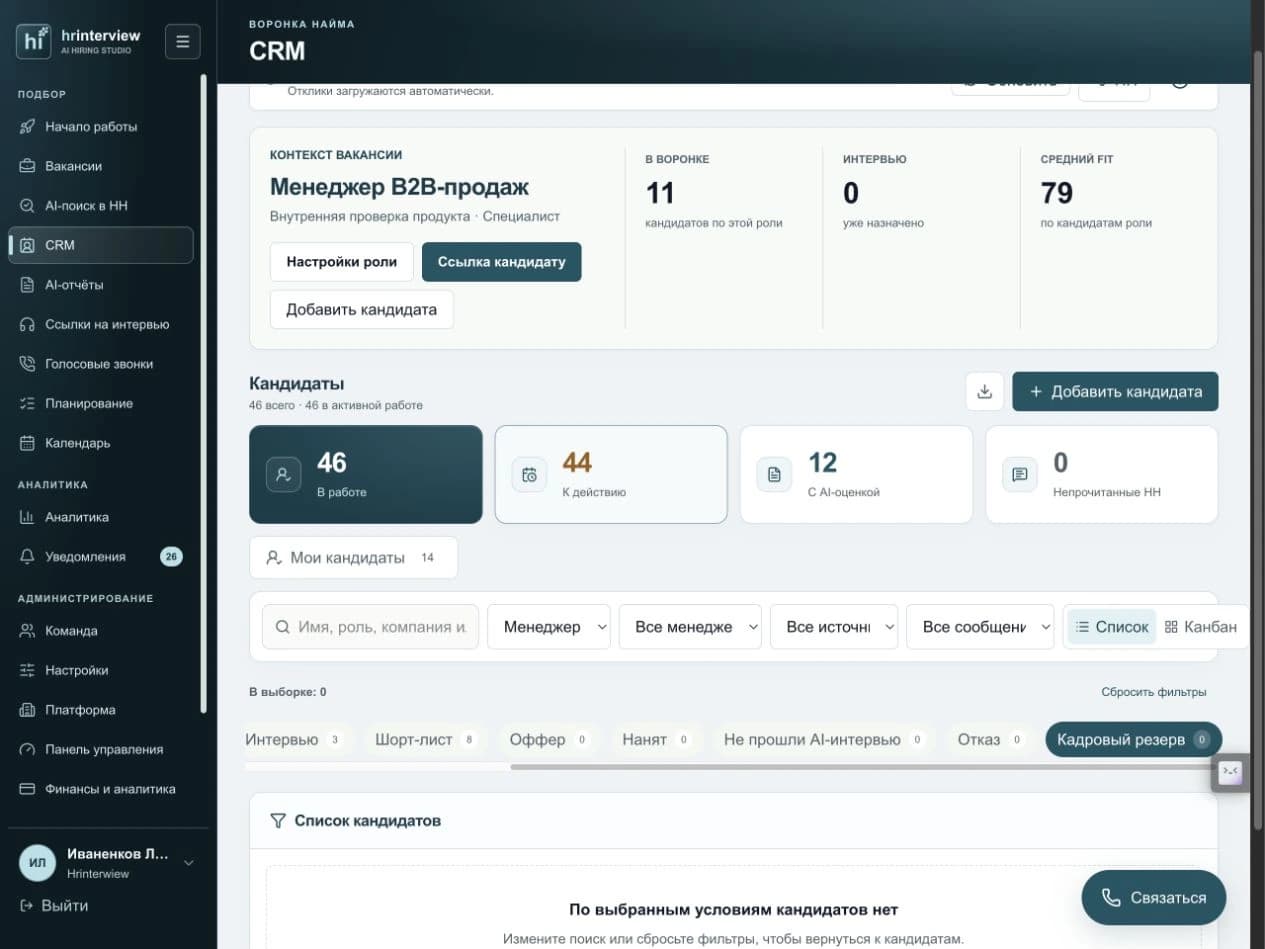Click the hrinterview logo icon
The image size is (1265, 949).
tap(33, 41)
